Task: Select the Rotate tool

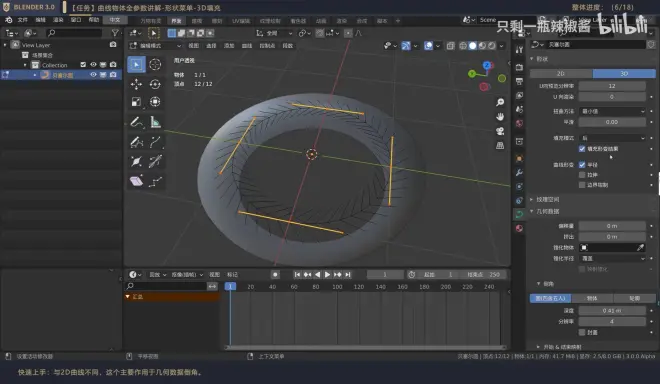Action: coord(155,84)
